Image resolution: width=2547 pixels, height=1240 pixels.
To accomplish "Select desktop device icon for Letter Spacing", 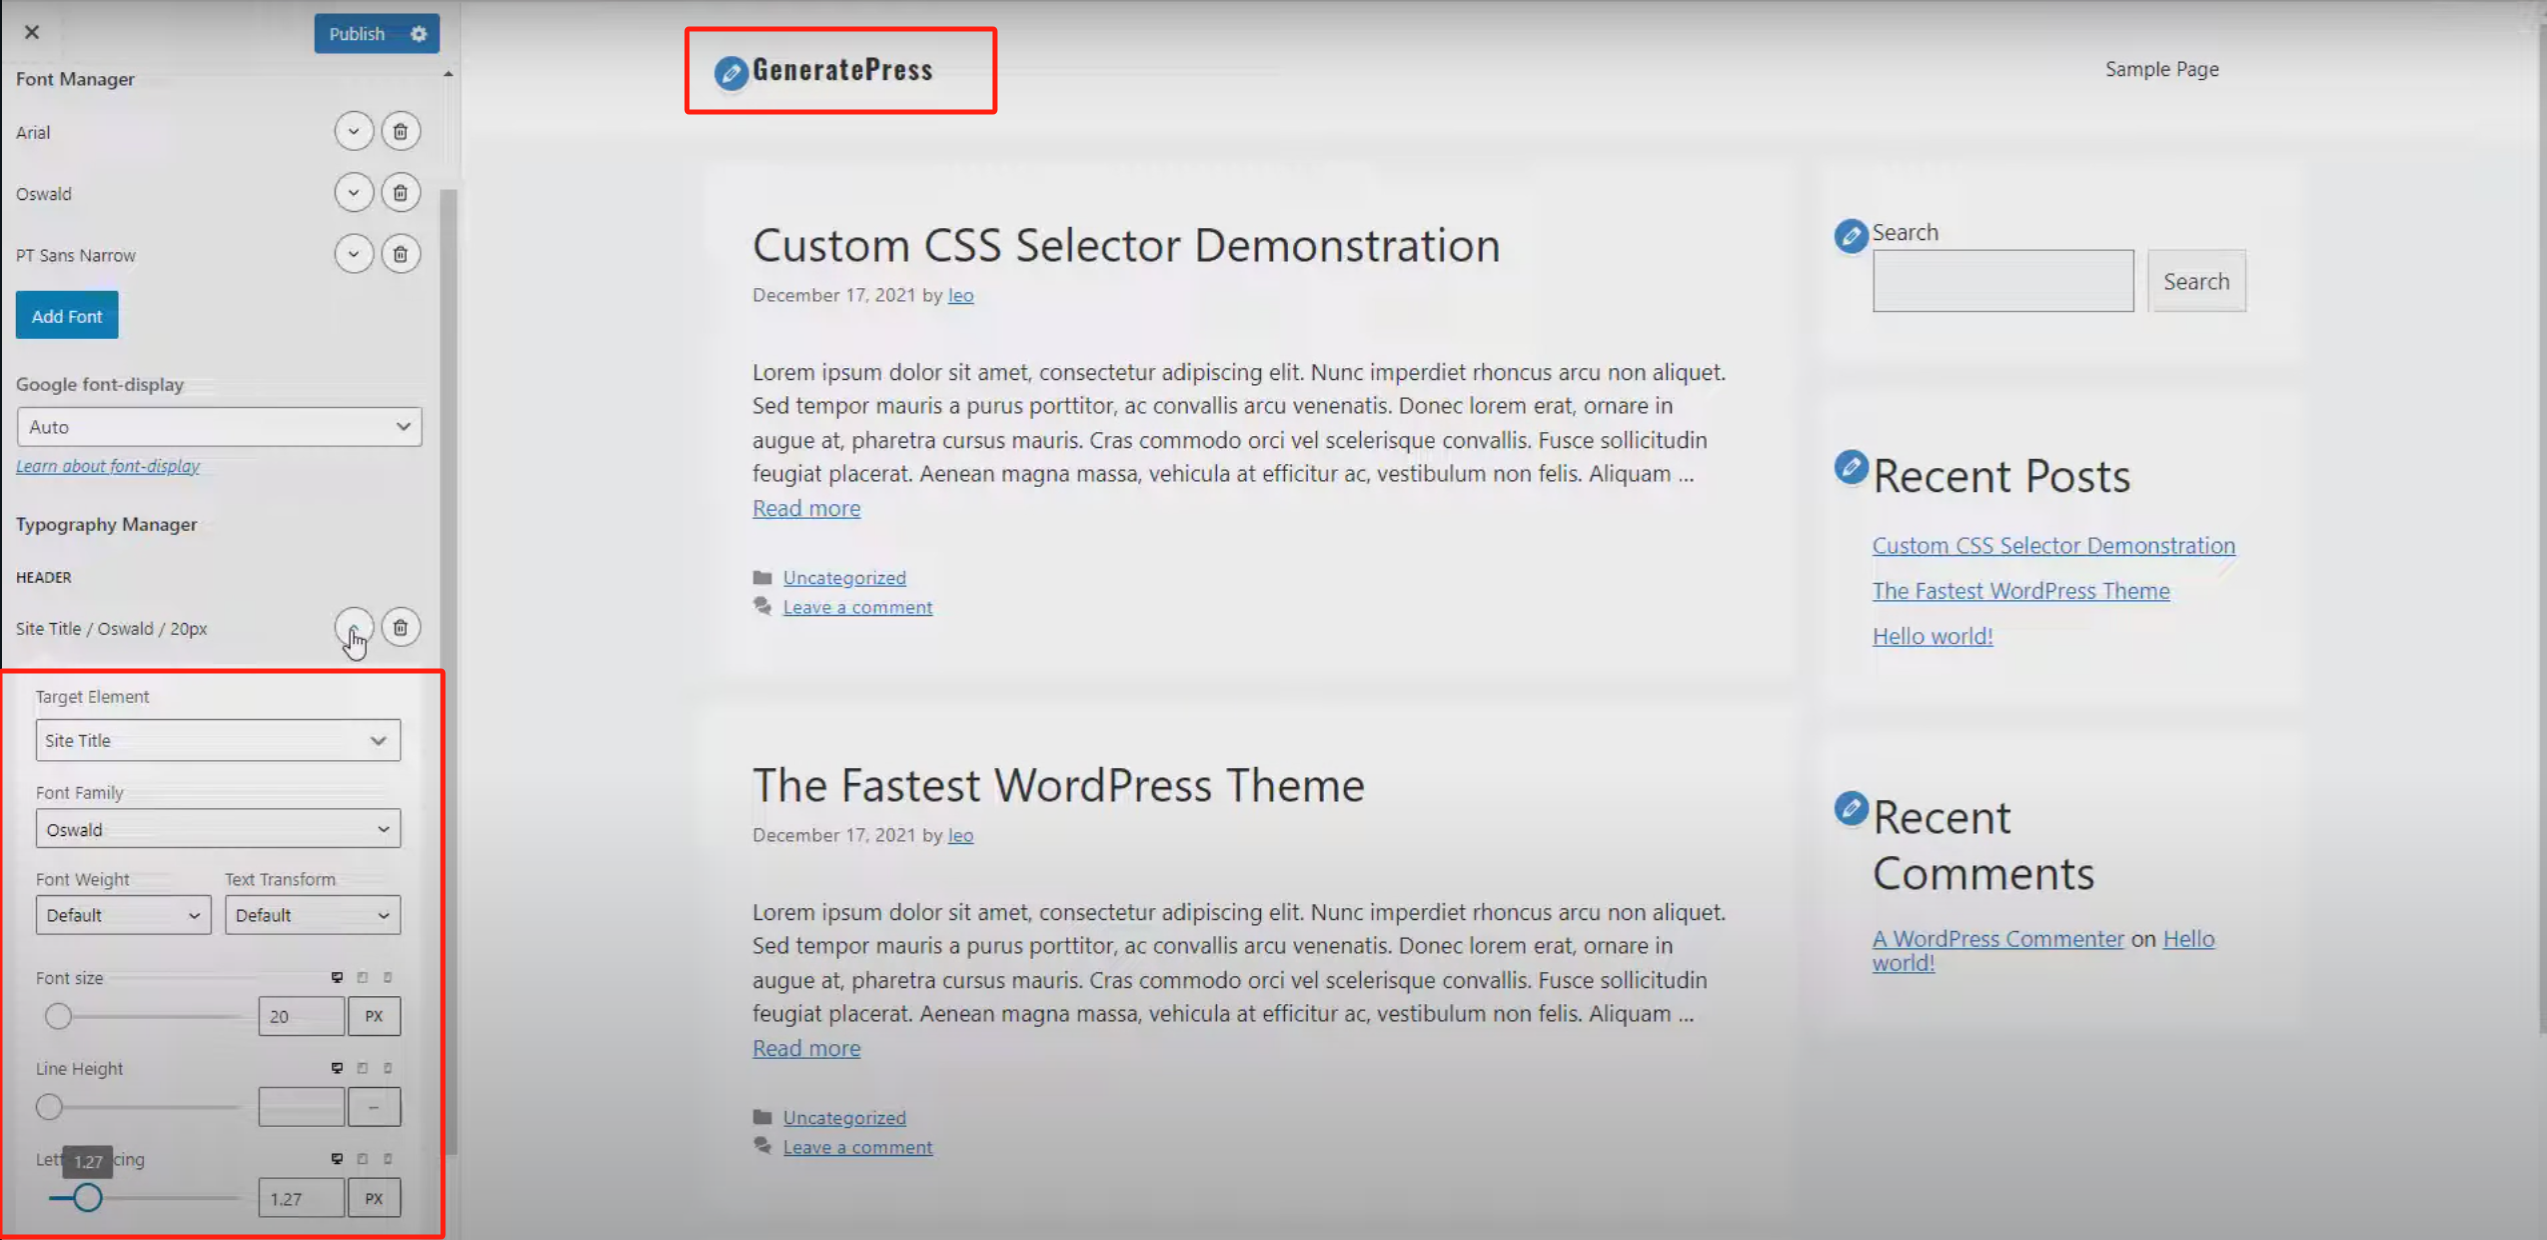I will pos(336,1158).
